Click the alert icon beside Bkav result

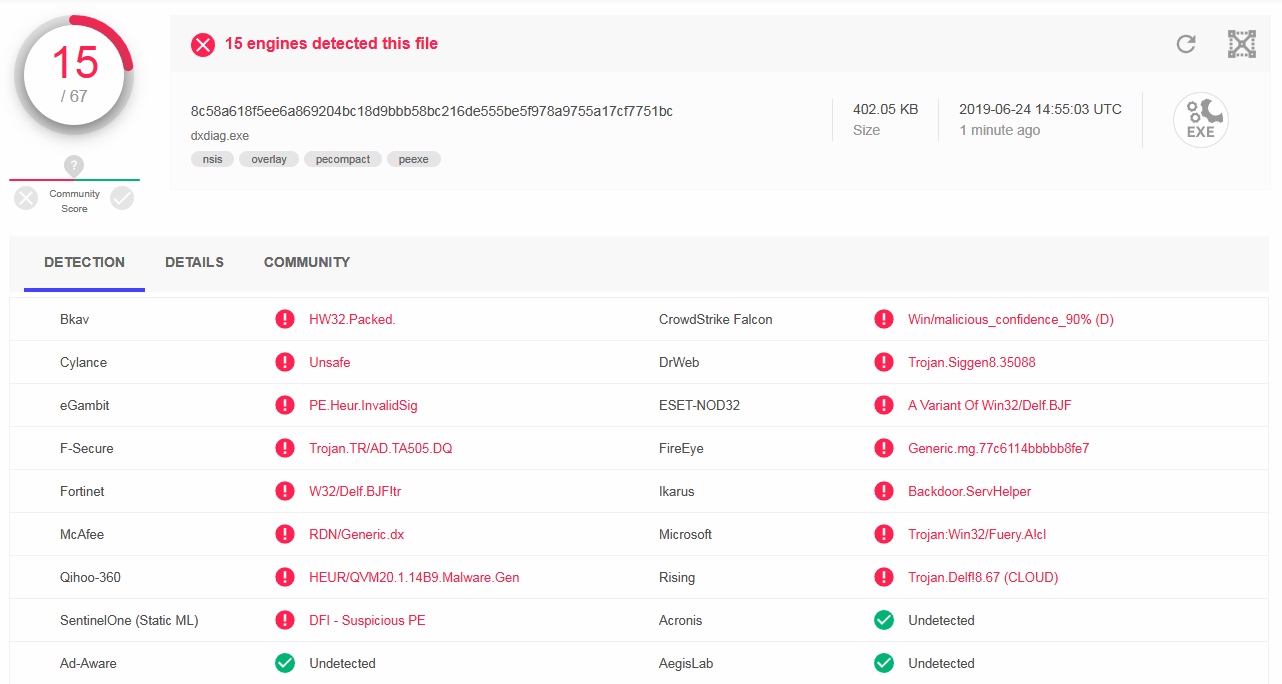[285, 319]
